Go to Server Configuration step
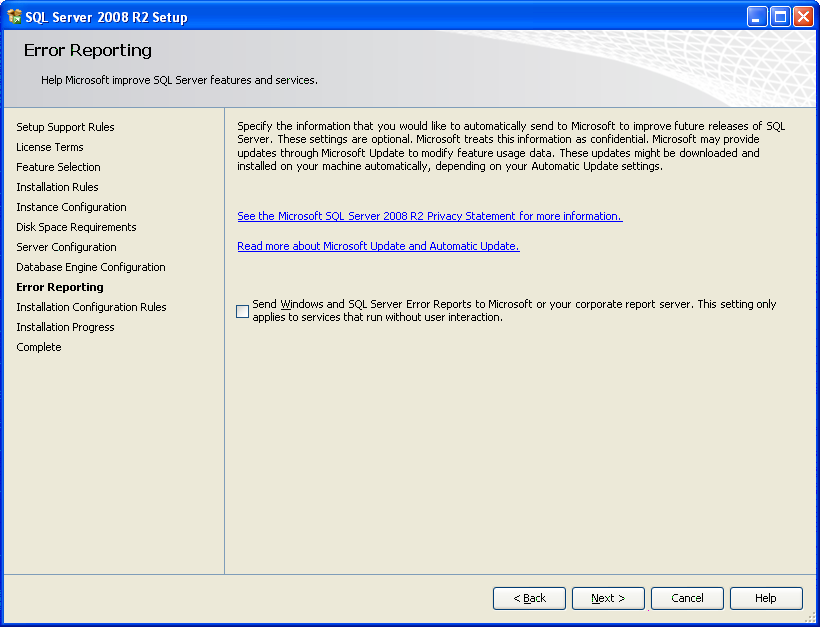Screen dimensions: 820x627 tap(66, 247)
